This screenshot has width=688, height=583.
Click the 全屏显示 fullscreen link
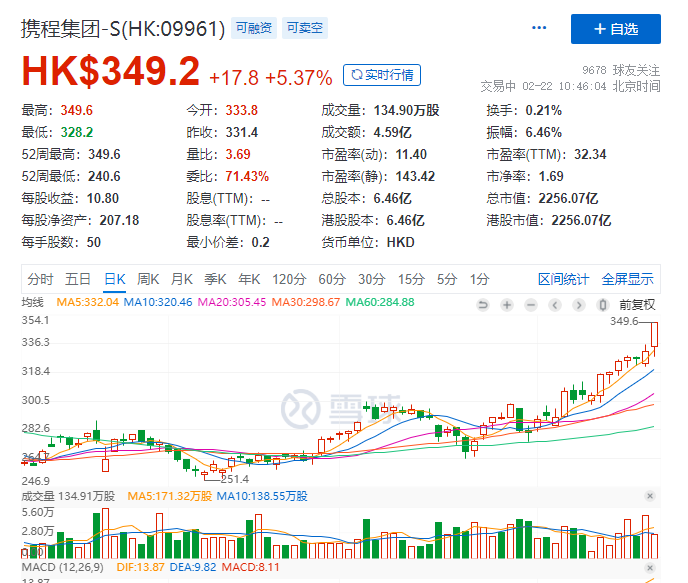(628, 279)
